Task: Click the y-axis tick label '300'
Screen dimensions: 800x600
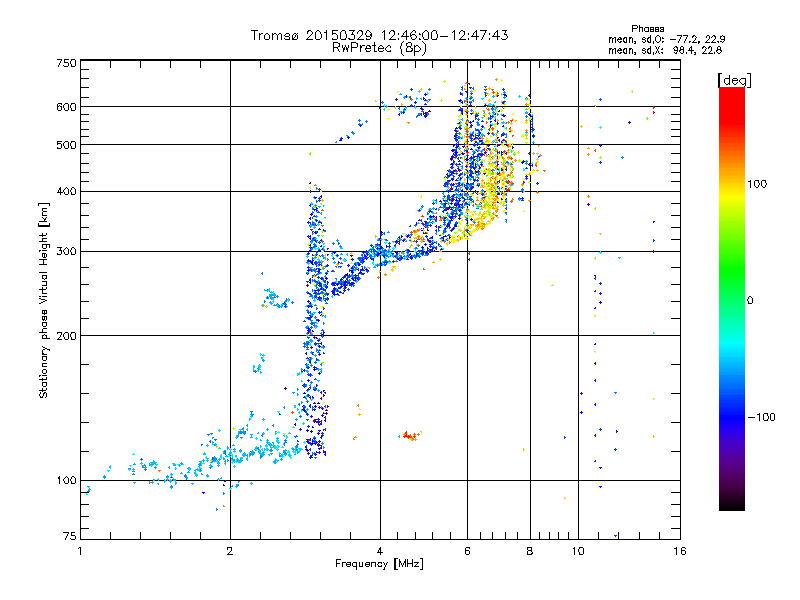Action: pyautogui.click(x=66, y=251)
